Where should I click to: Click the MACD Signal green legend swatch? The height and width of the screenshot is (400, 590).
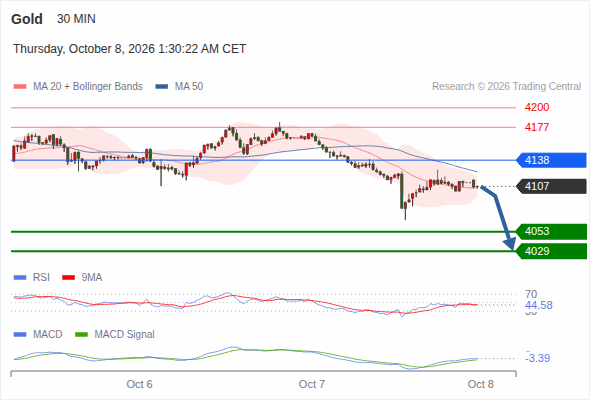[x=81, y=335]
